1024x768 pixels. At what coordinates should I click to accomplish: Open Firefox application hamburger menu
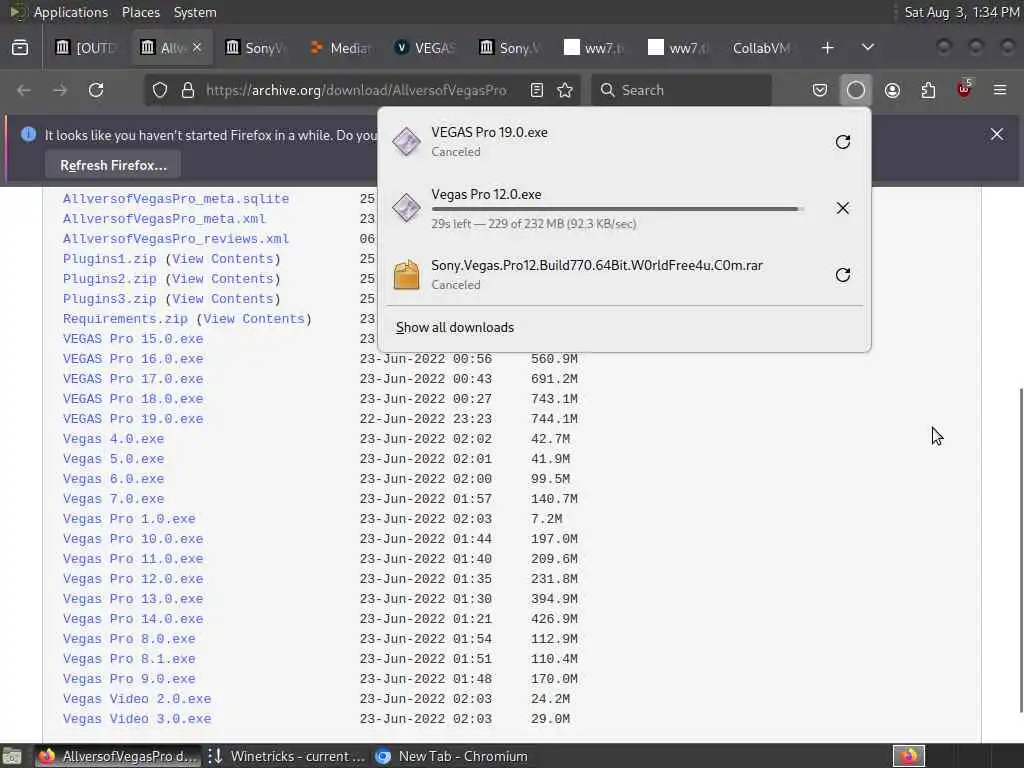(1000, 90)
